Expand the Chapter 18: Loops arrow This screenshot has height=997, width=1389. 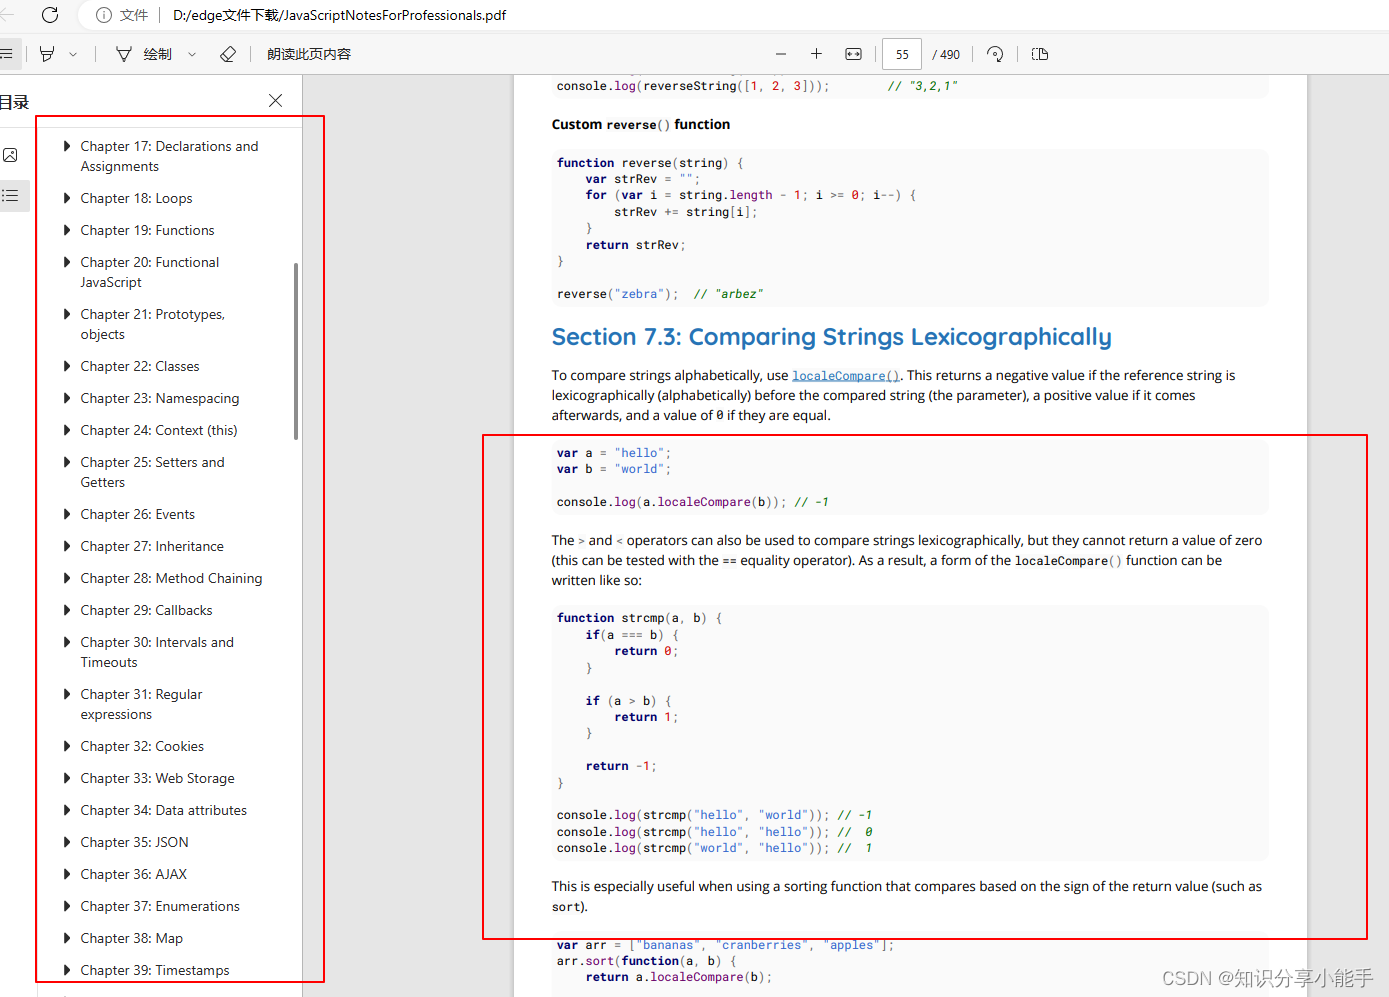[67, 198]
